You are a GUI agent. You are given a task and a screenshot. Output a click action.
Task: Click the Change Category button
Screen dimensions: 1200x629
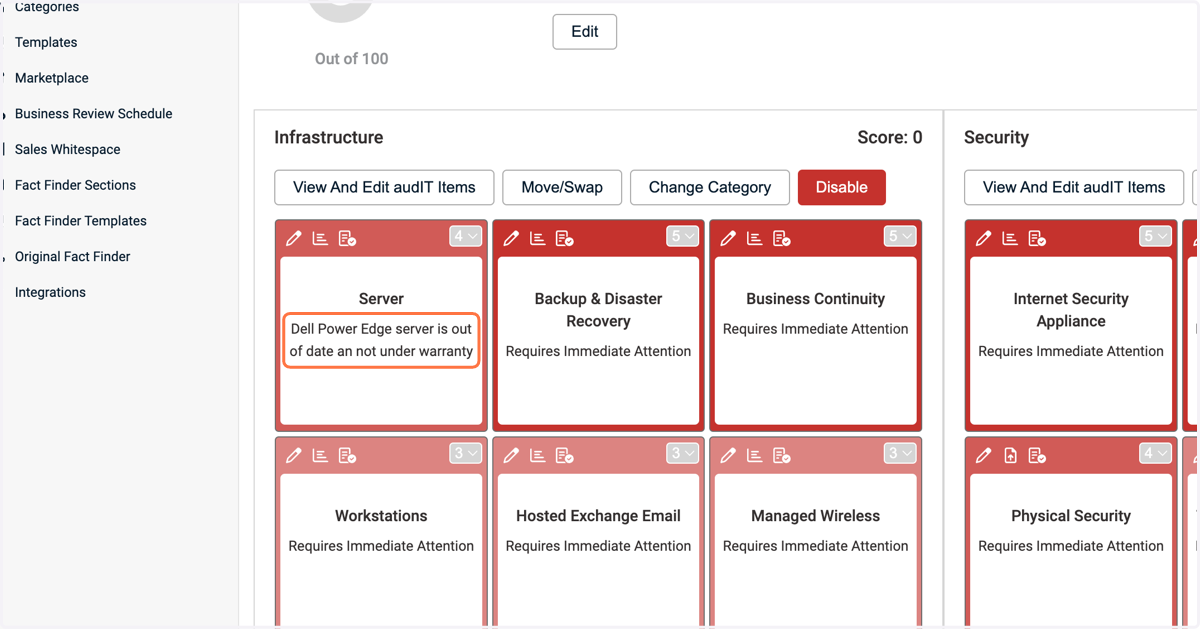click(710, 187)
